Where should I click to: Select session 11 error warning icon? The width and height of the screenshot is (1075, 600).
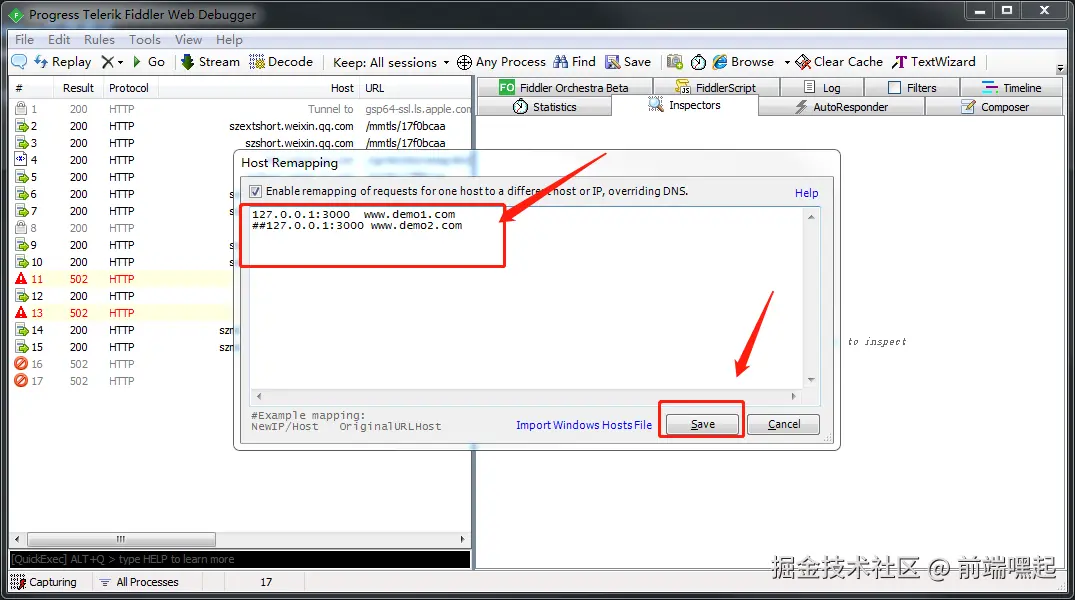coord(21,278)
